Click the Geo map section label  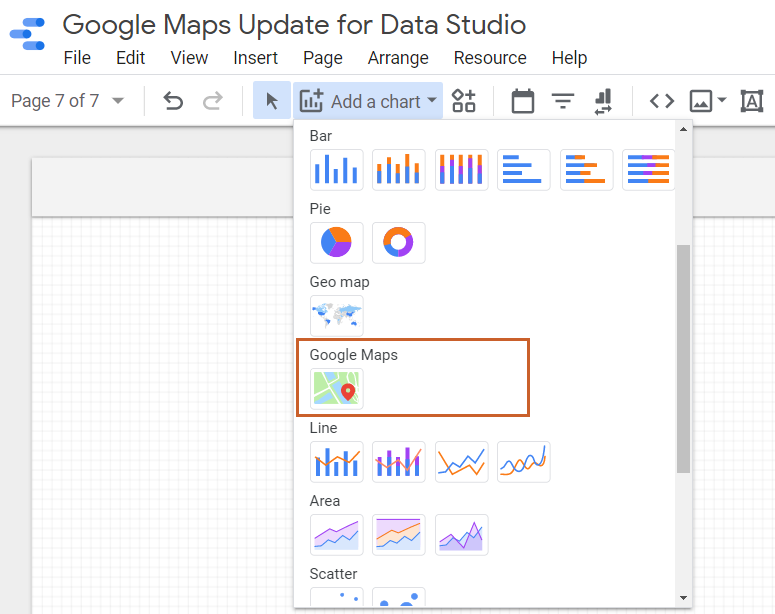coord(340,282)
